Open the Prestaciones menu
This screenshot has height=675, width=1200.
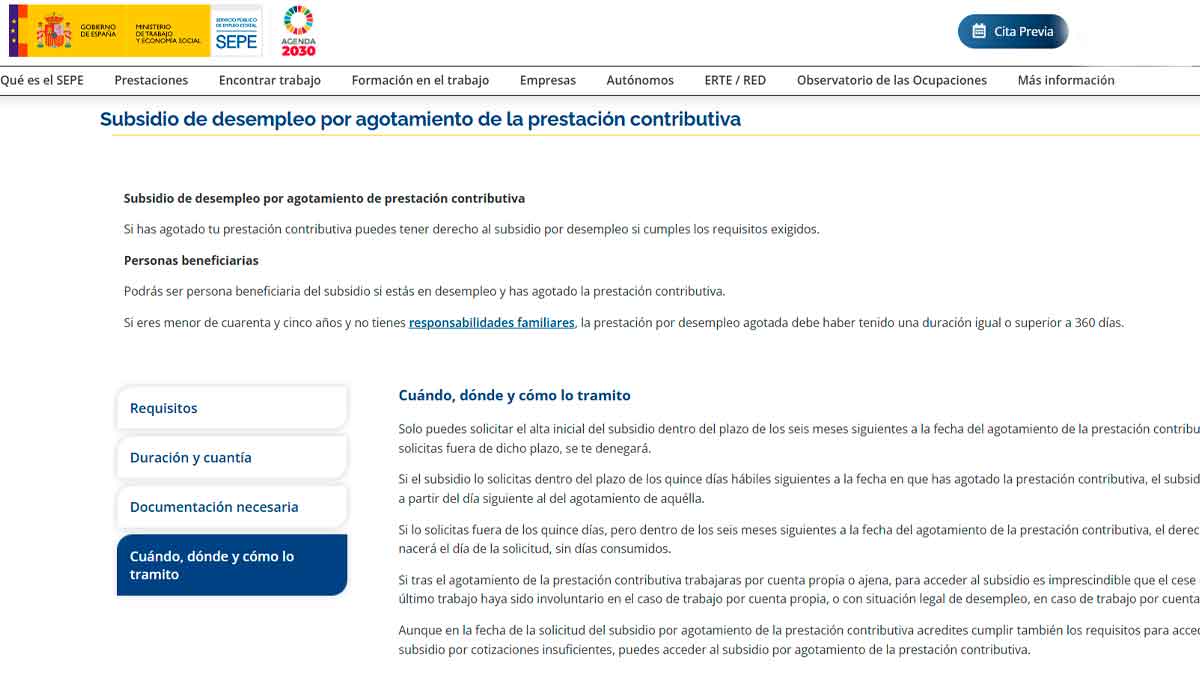(x=151, y=80)
